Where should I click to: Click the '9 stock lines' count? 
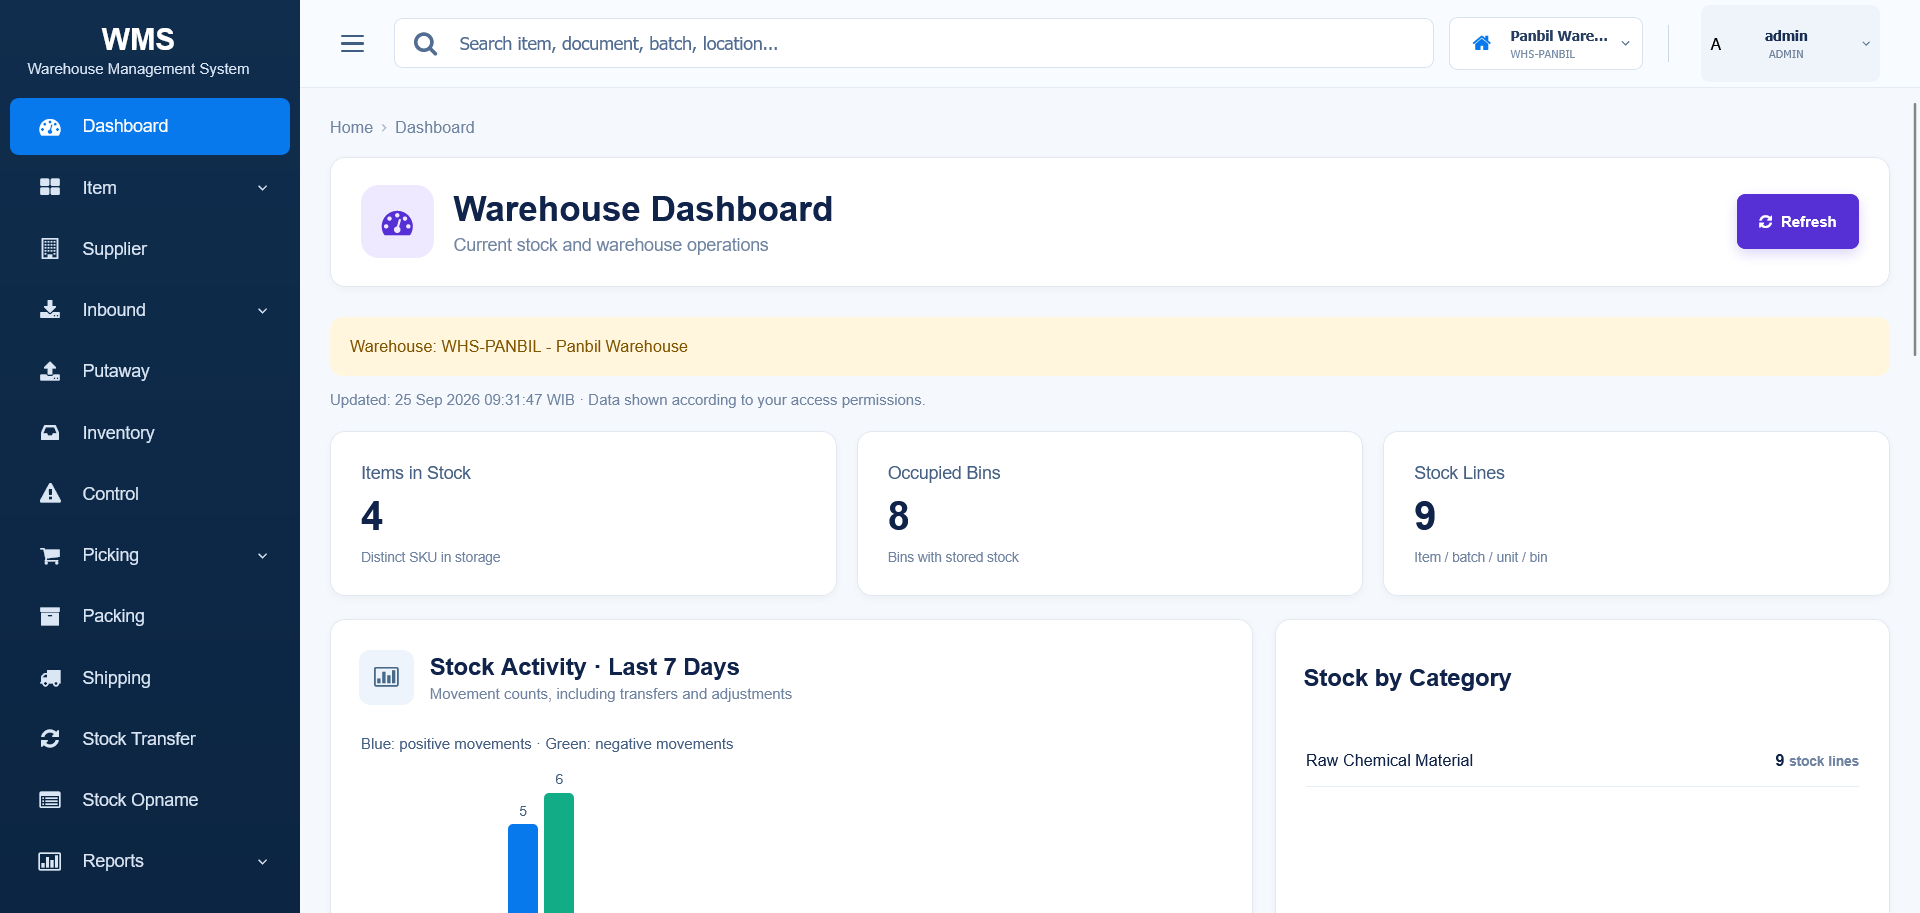click(x=1817, y=761)
